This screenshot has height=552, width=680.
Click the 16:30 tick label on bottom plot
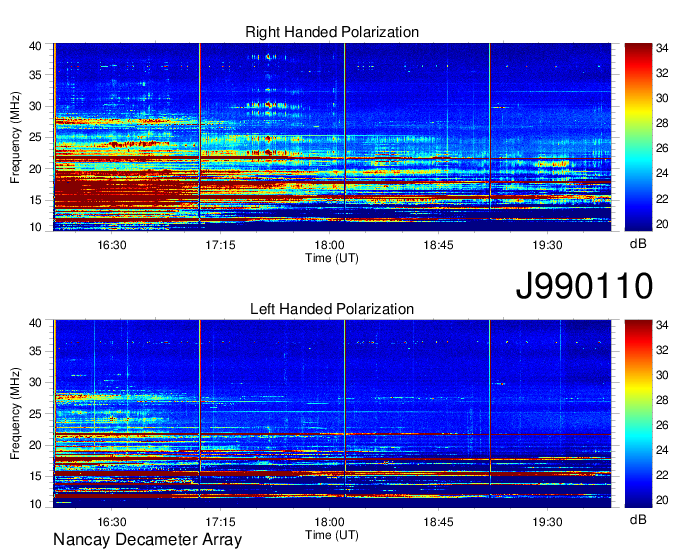point(111,522)
